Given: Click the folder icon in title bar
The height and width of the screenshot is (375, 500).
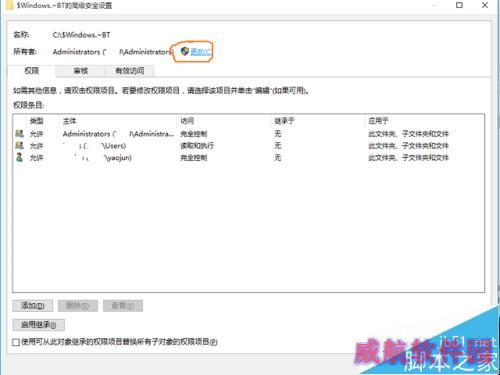Looking at the screenshot, I should [10, 5].
